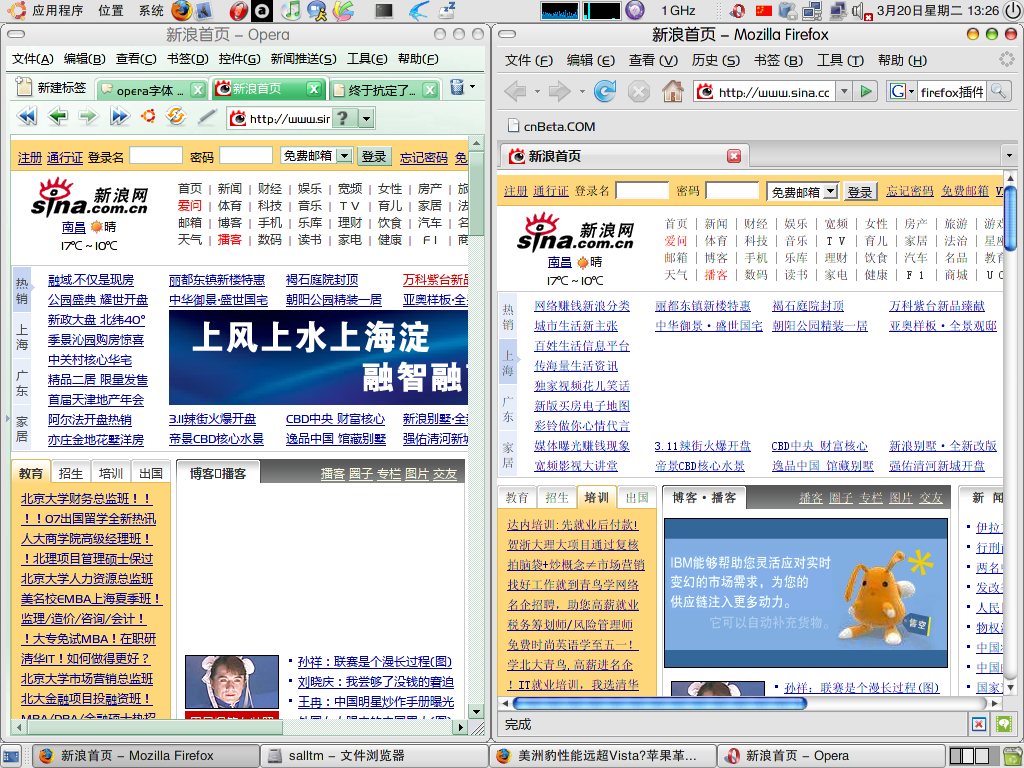Open Opera 文件(A) menu
This screenshot has width=1024, height=768.
click(x=33, y=59)
